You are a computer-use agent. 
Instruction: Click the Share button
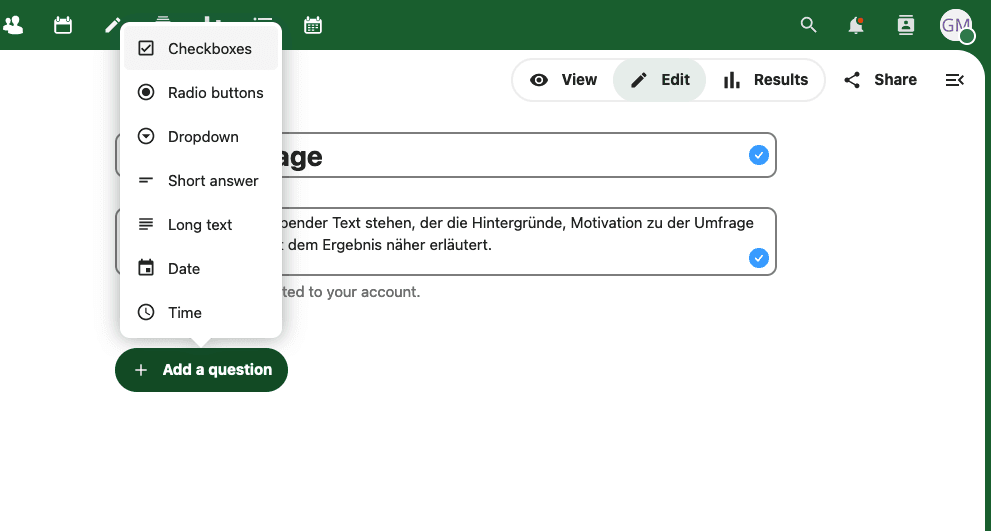click(880, 80)
